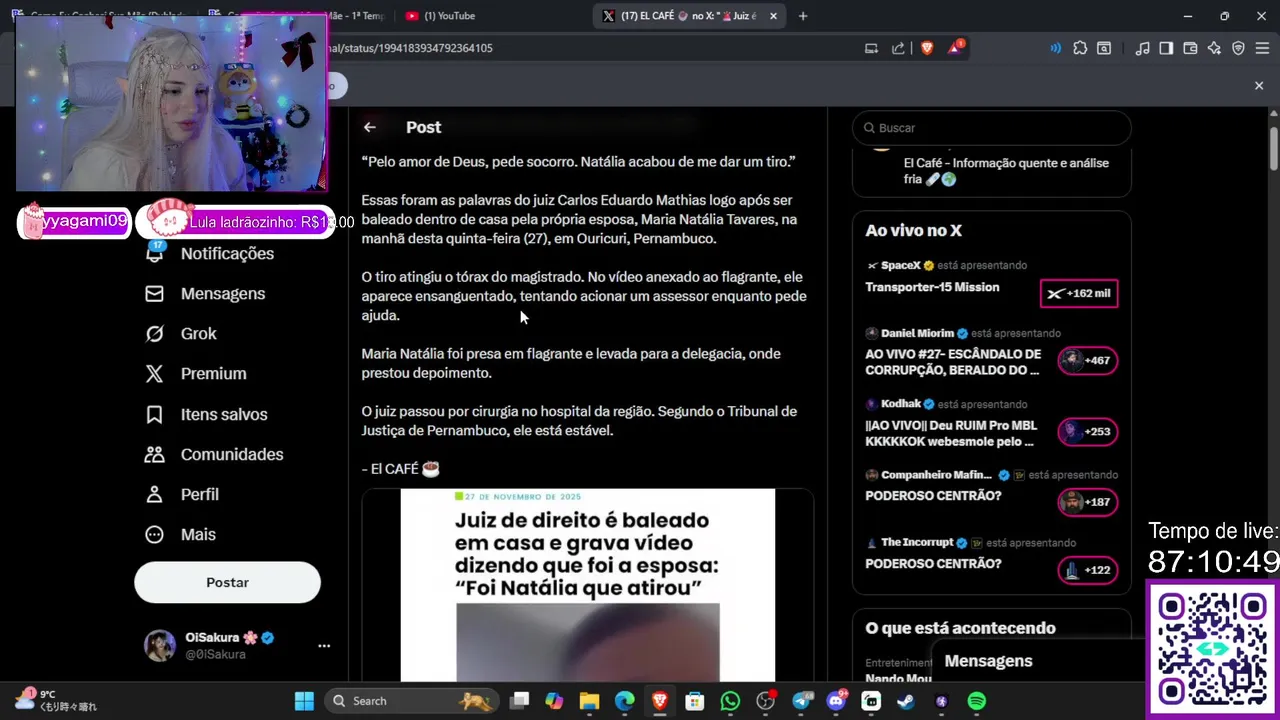Open Spotify from the taskbar

(x=977, y=701)
